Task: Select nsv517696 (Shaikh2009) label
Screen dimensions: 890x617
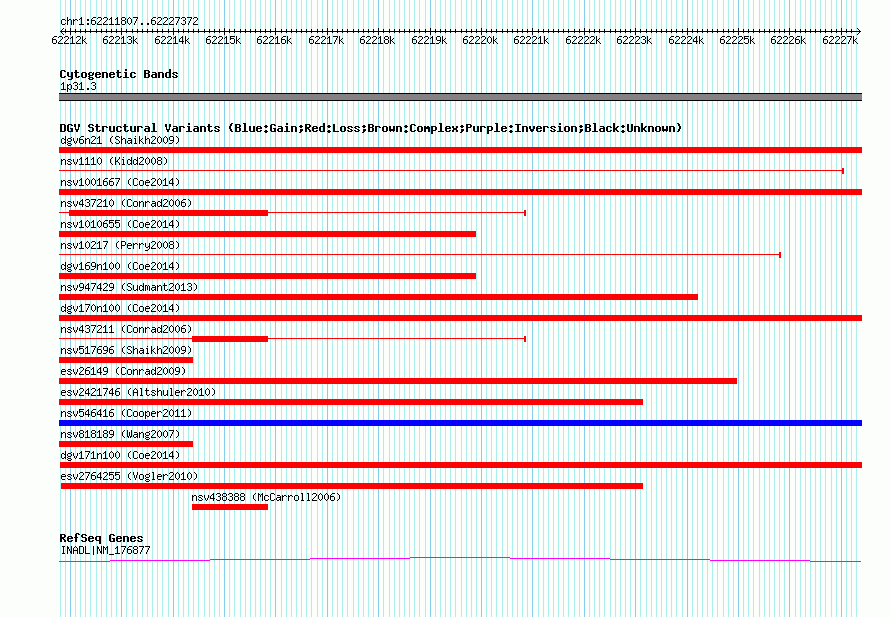Action: click(126, 350)
